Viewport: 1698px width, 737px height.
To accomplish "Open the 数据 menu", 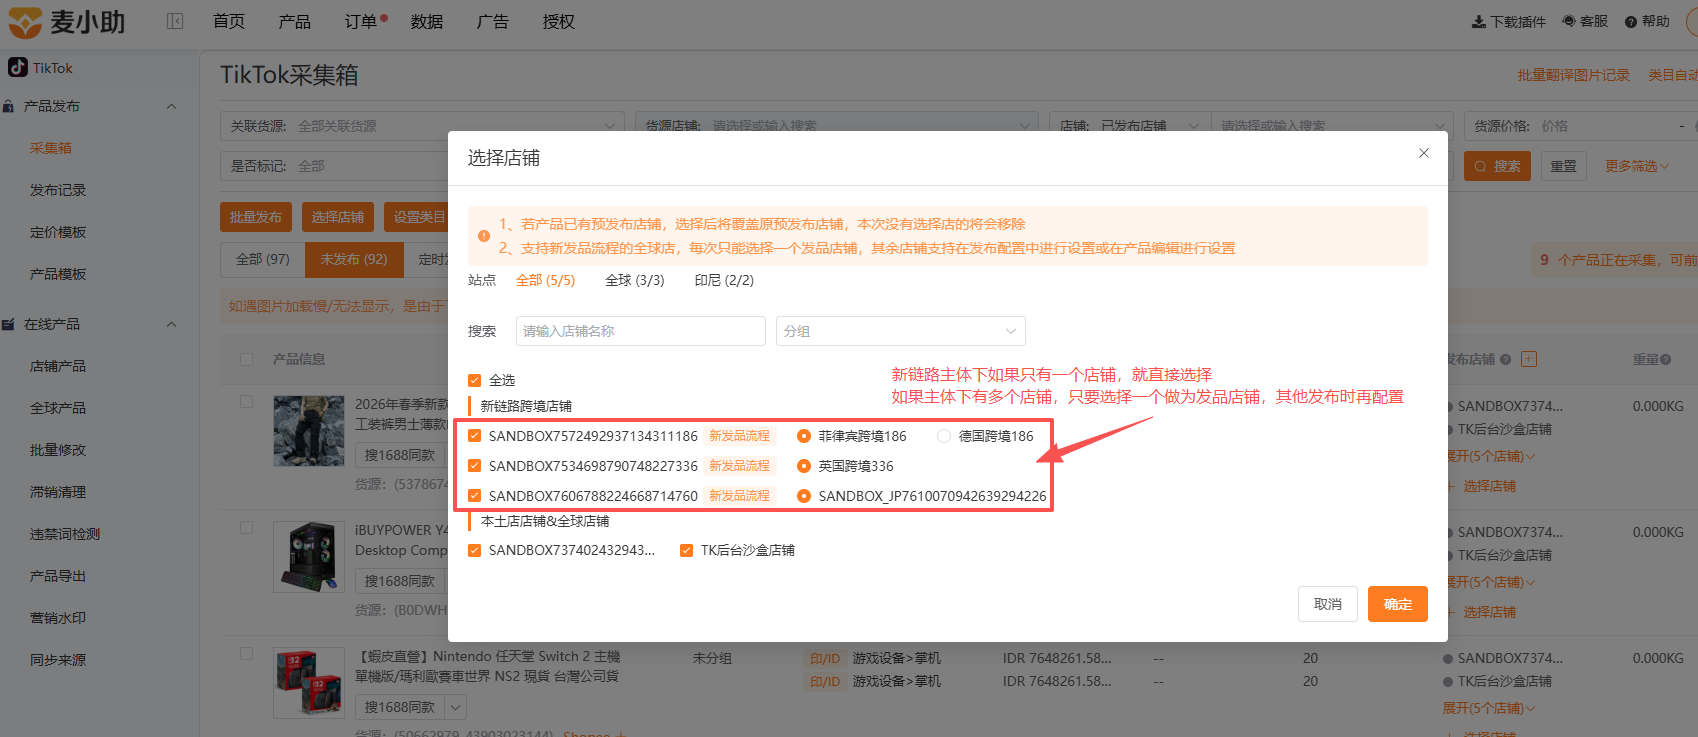I will (427, 21).
